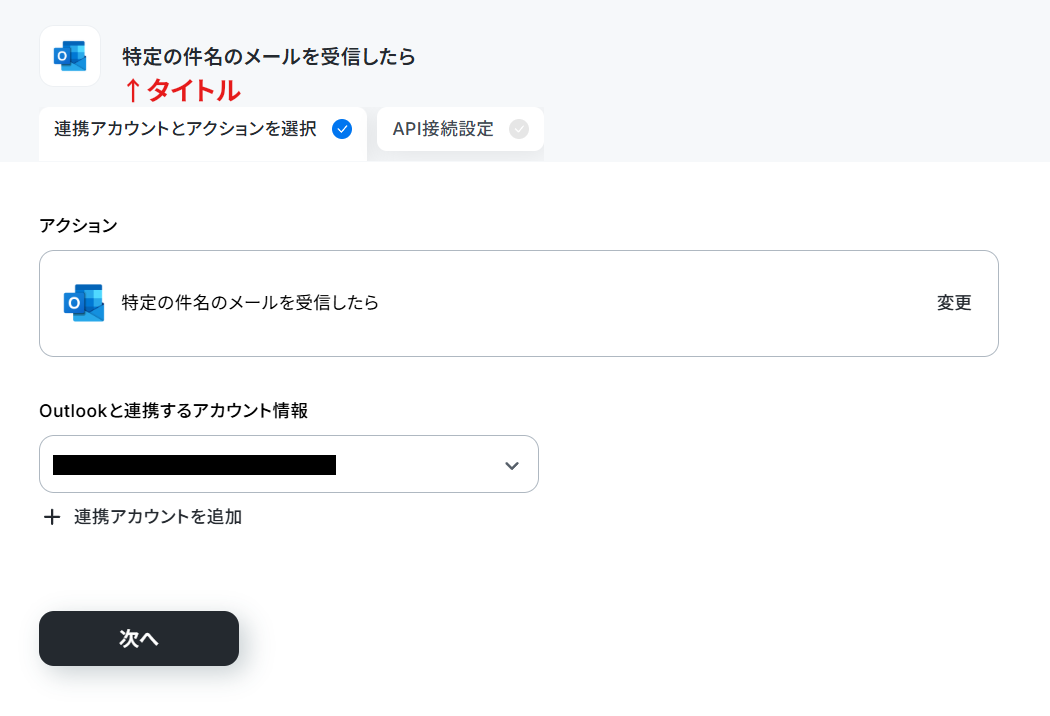The width and height of the screenshot is (1050, 716).
Task: Click the アクション section label
Action: [x=78, y=226]
